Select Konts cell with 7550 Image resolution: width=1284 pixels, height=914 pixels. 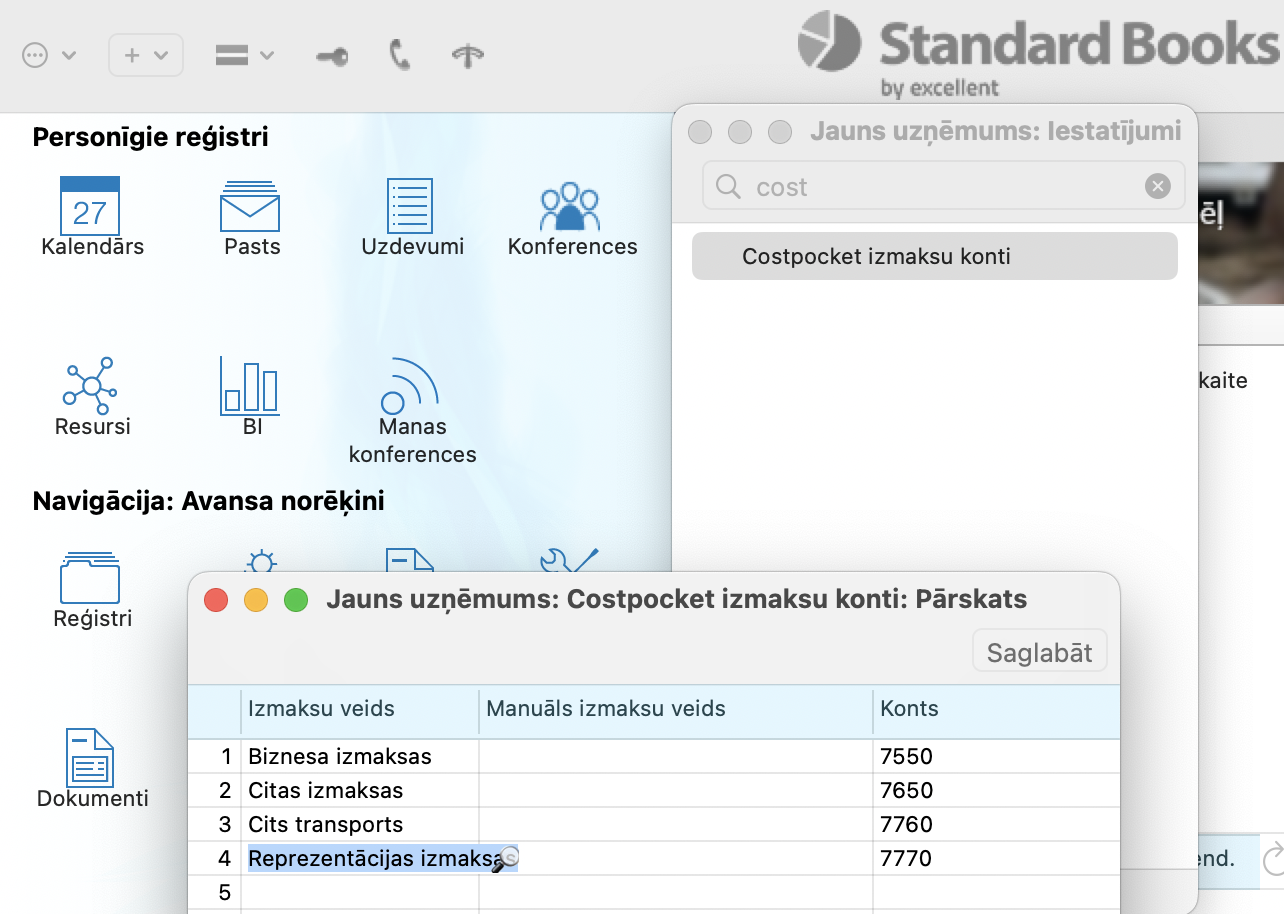(x=994, y=757)
